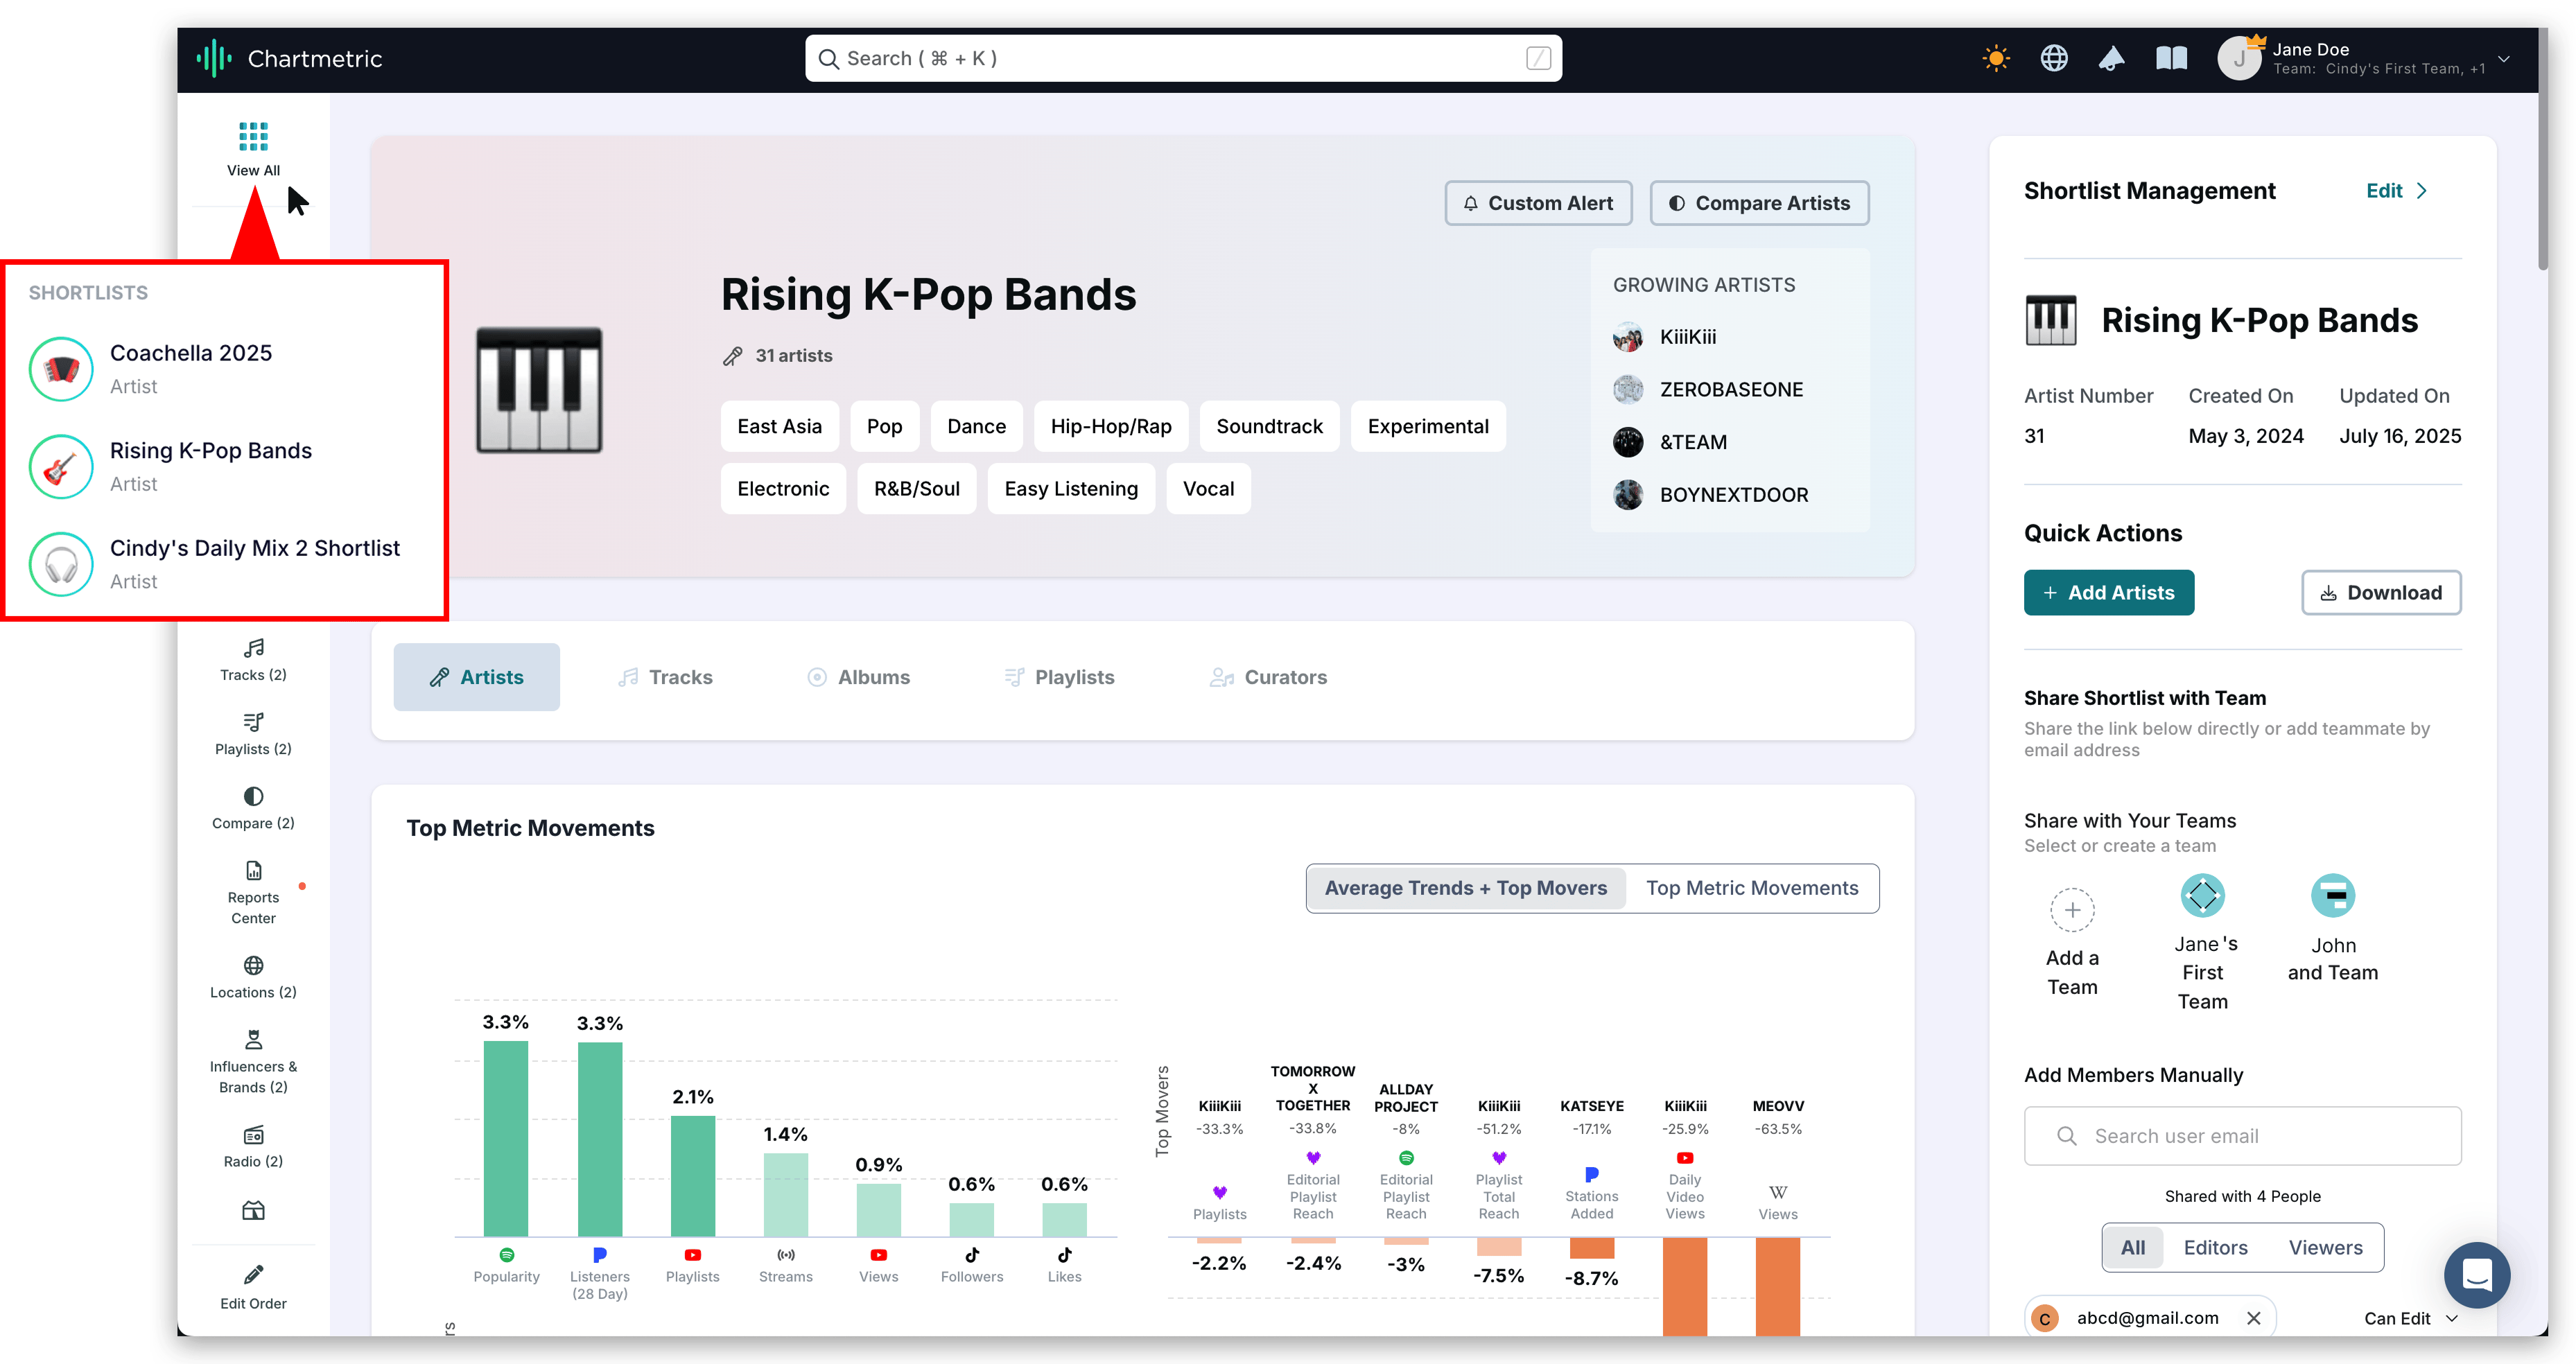Click the Compare Artists button
The image size is (2576, 1364).
pos(1759,203)
